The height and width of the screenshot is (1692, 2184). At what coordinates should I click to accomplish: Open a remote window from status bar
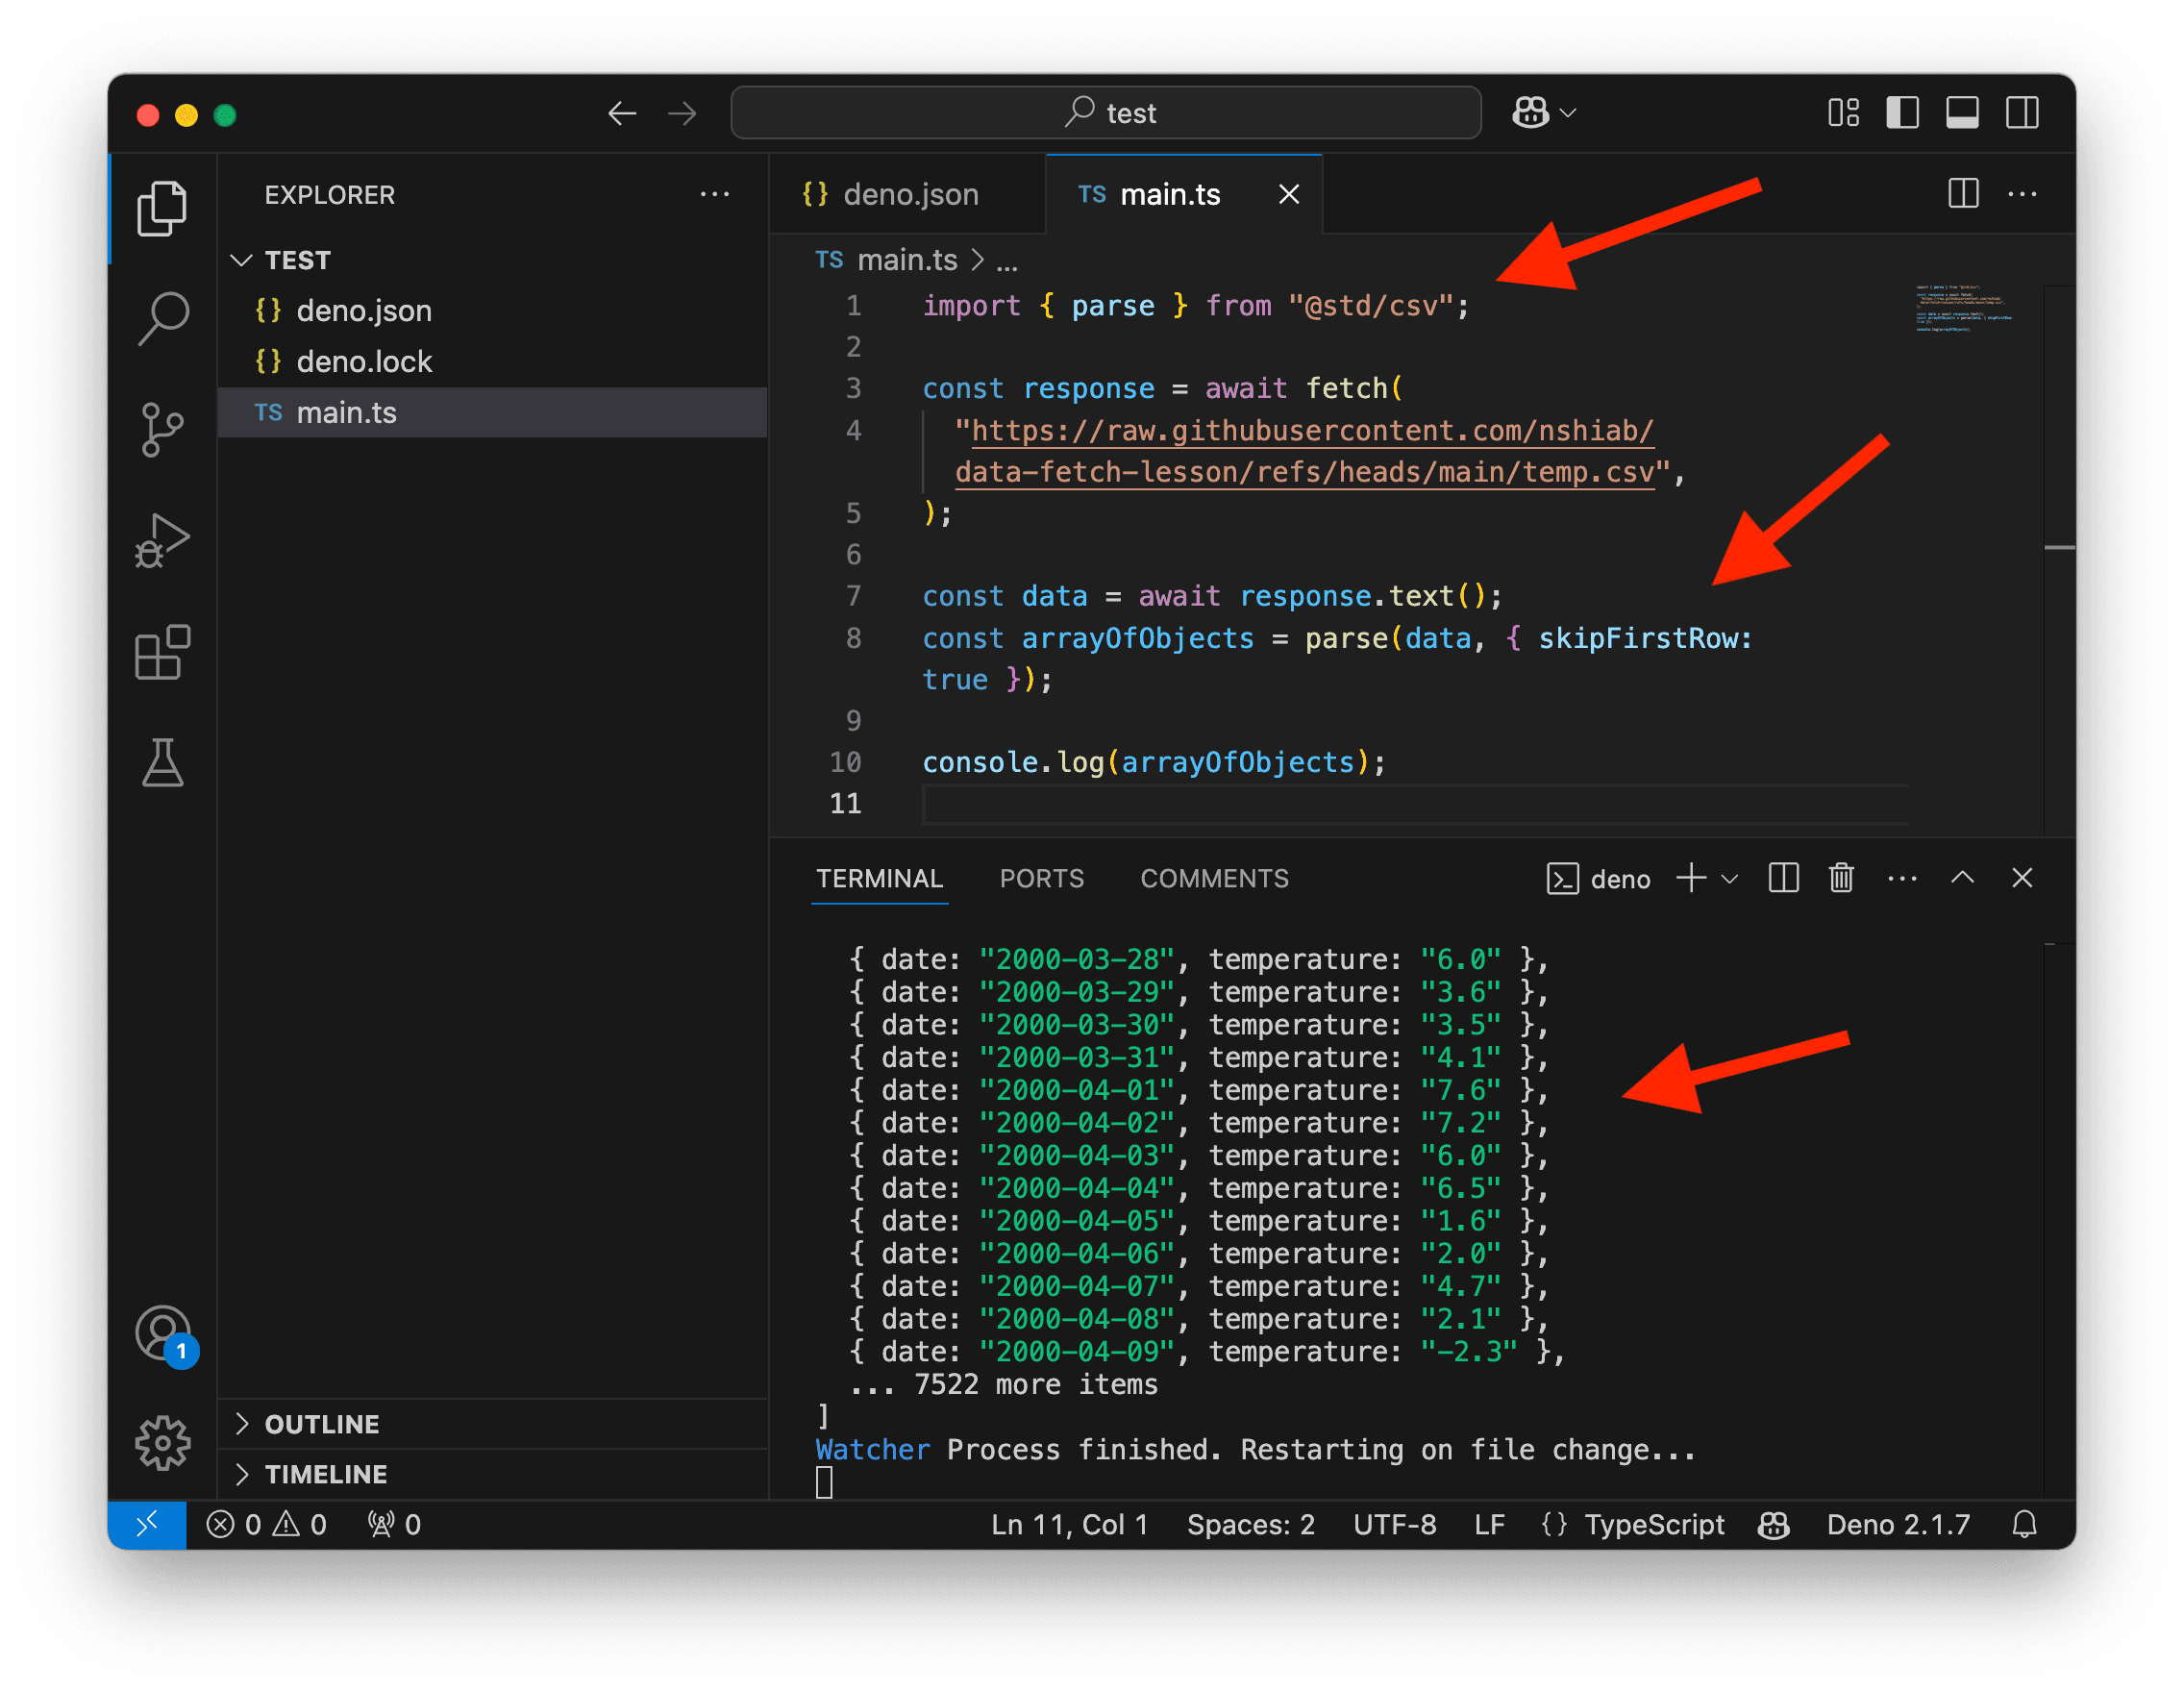tap(147, 1524)
